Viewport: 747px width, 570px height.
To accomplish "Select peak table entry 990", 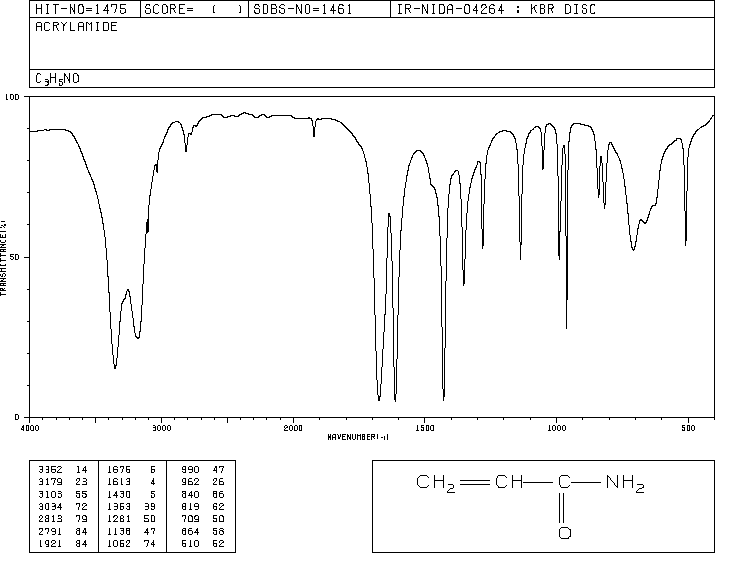I will click(190, 469).
